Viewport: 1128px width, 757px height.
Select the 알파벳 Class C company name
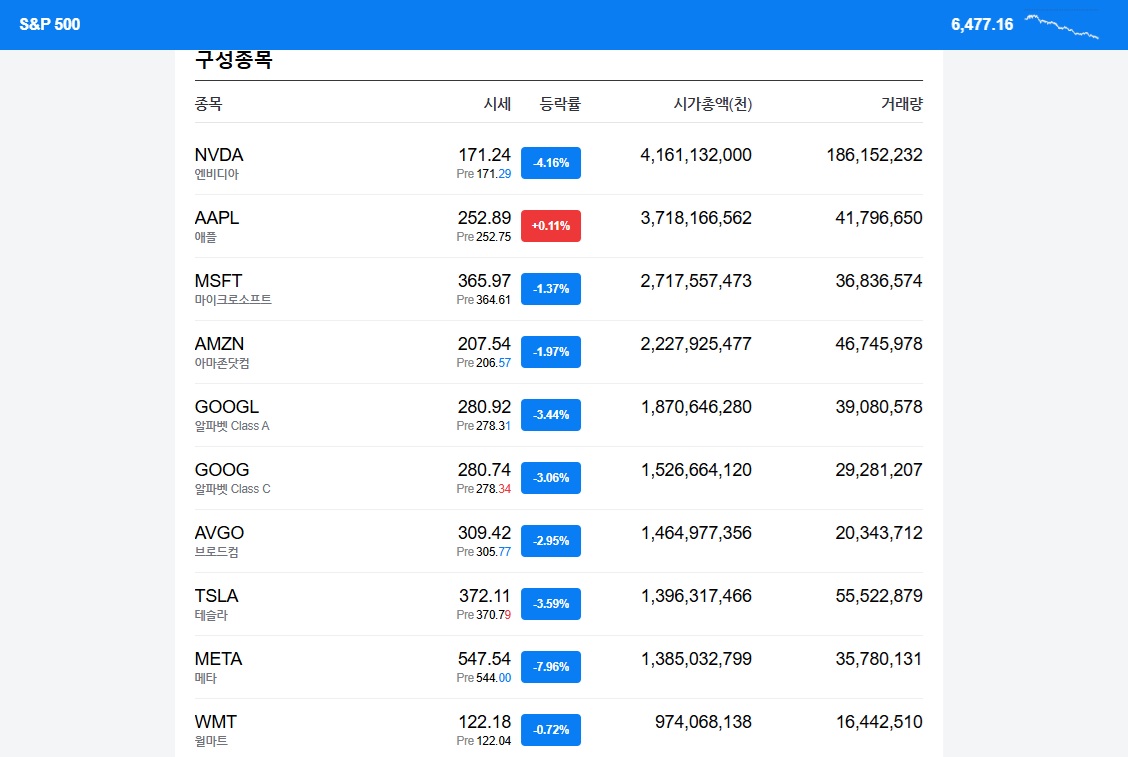232,489
